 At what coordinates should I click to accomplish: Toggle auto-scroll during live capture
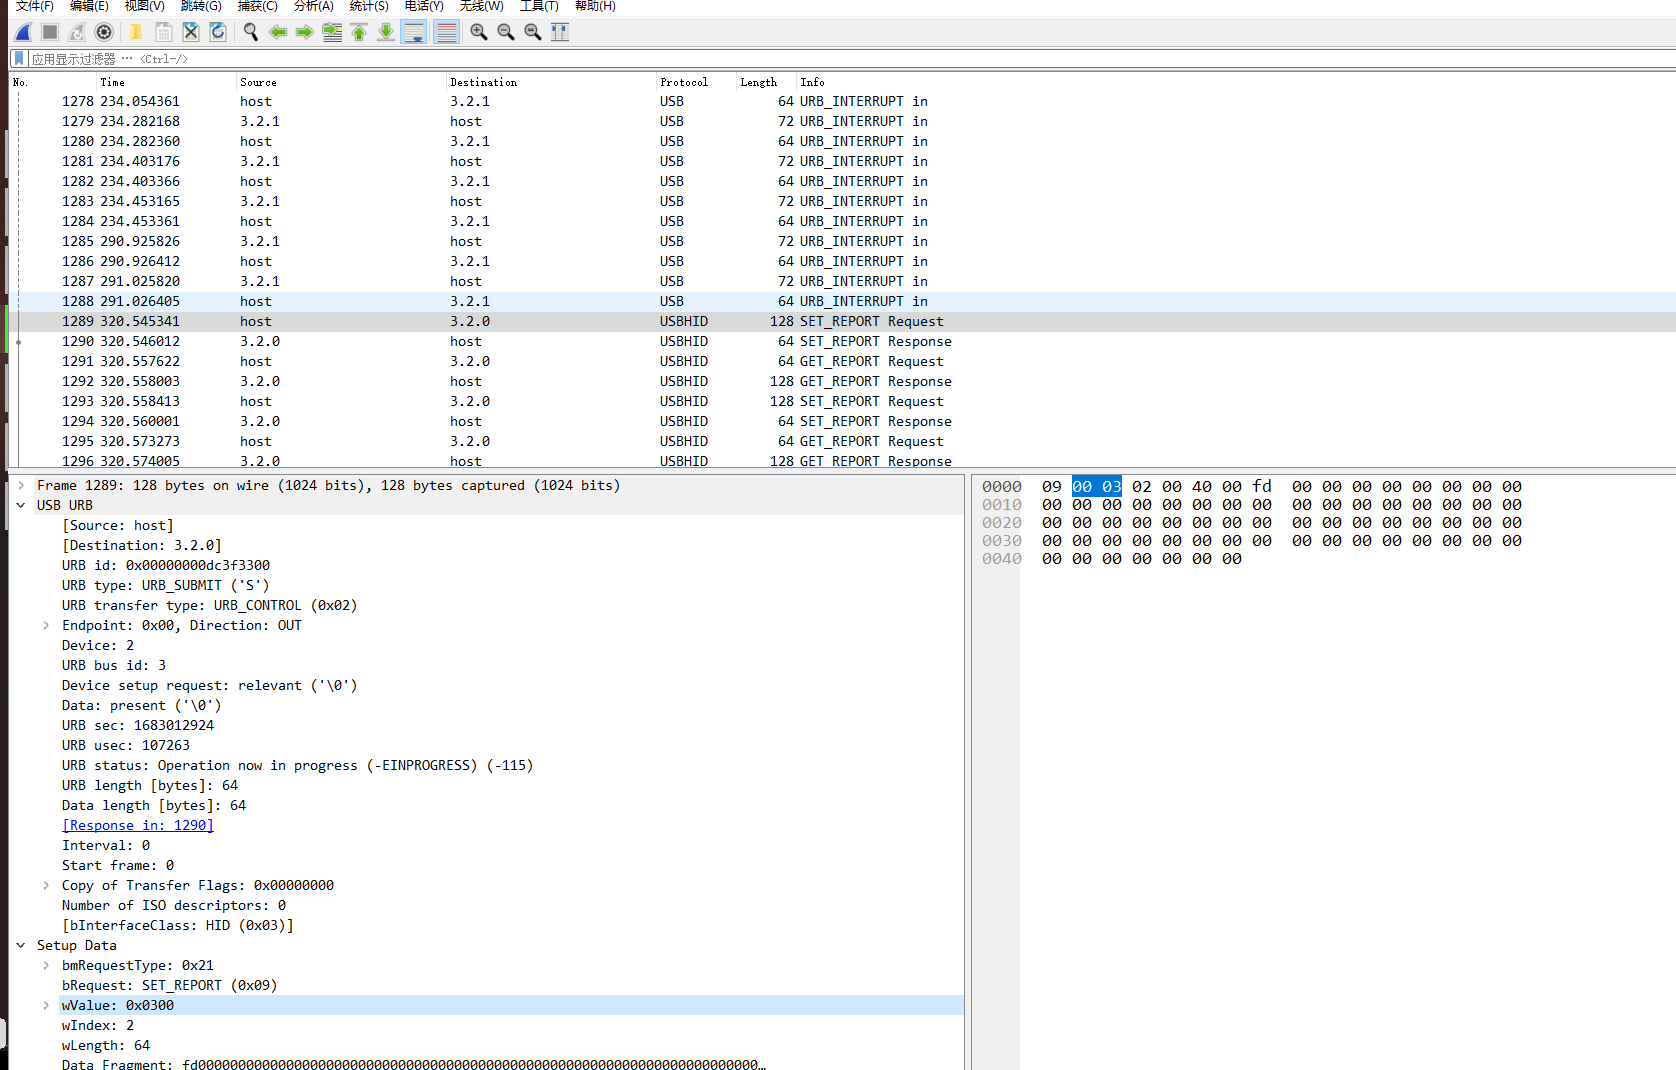pos(413,32)
